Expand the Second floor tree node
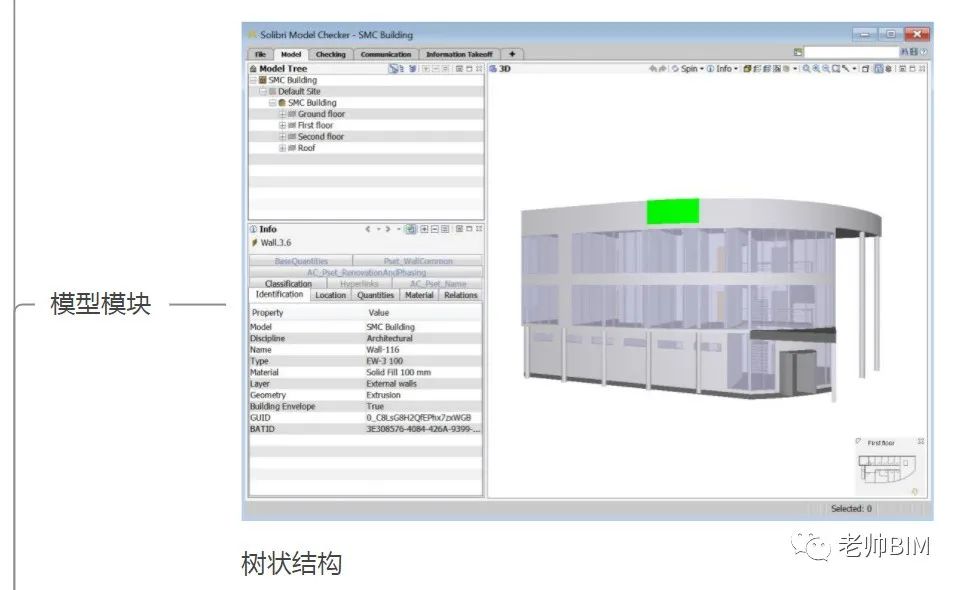This screenshot has width=963, height=590. (283, 137)
